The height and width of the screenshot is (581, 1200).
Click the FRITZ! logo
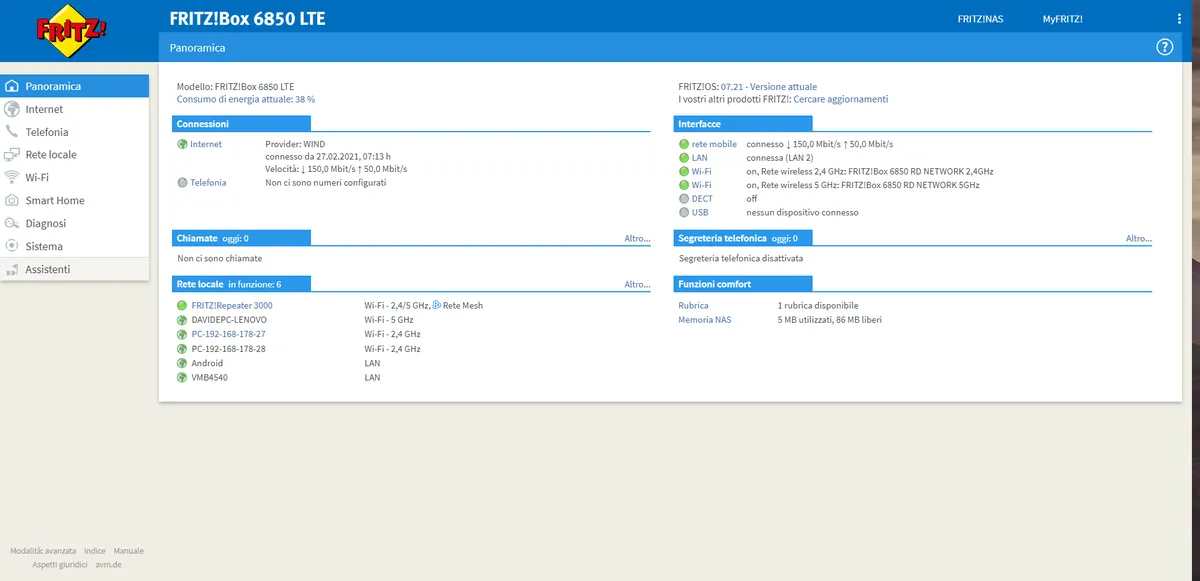[71, 28]
